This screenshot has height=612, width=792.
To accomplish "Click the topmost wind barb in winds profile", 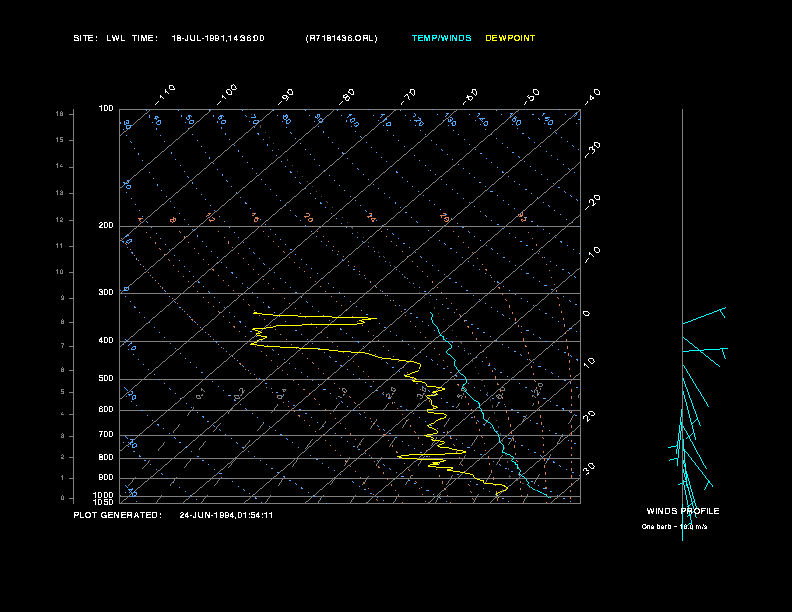I will pyautogui.click(x=705, y=316).
